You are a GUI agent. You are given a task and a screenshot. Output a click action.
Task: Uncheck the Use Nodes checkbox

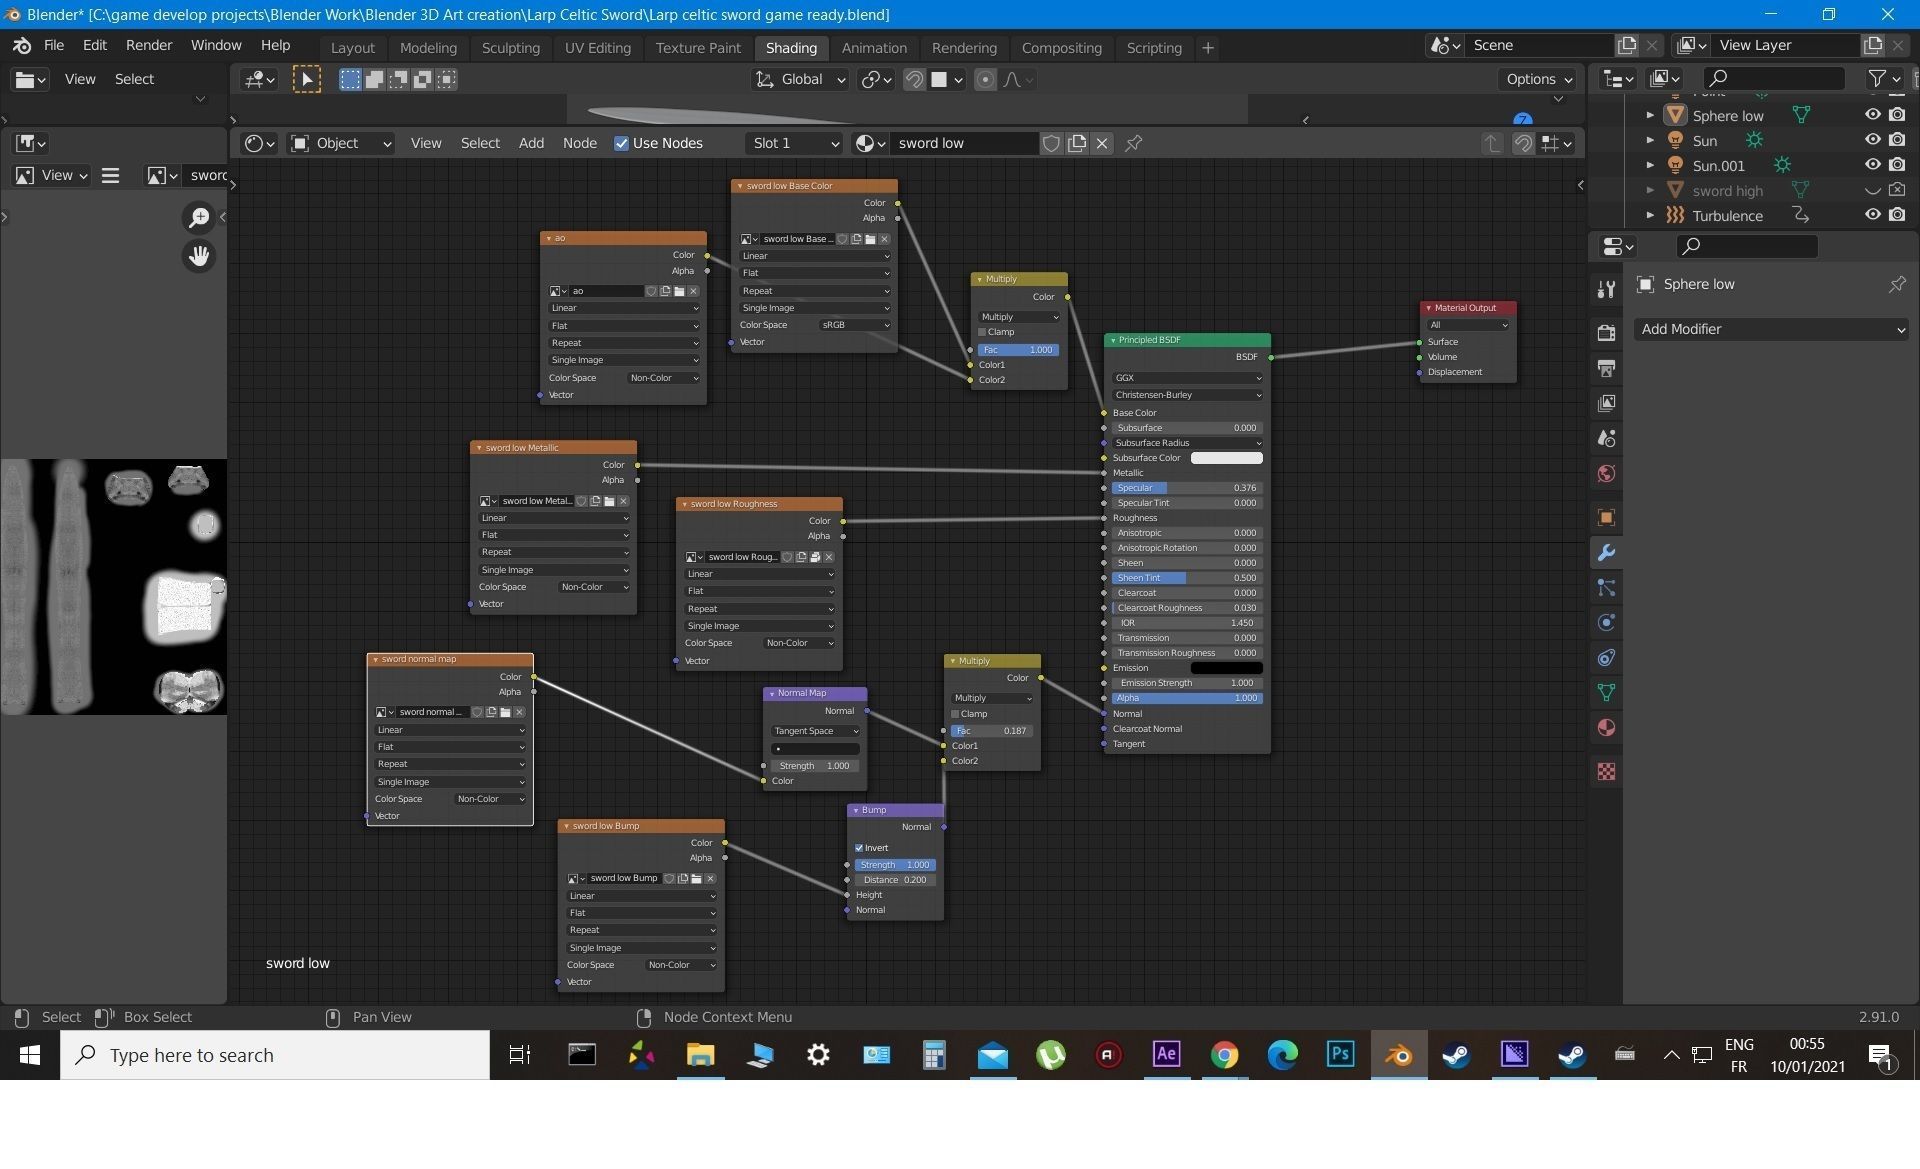pyautogui.click(x=622, y=143)
